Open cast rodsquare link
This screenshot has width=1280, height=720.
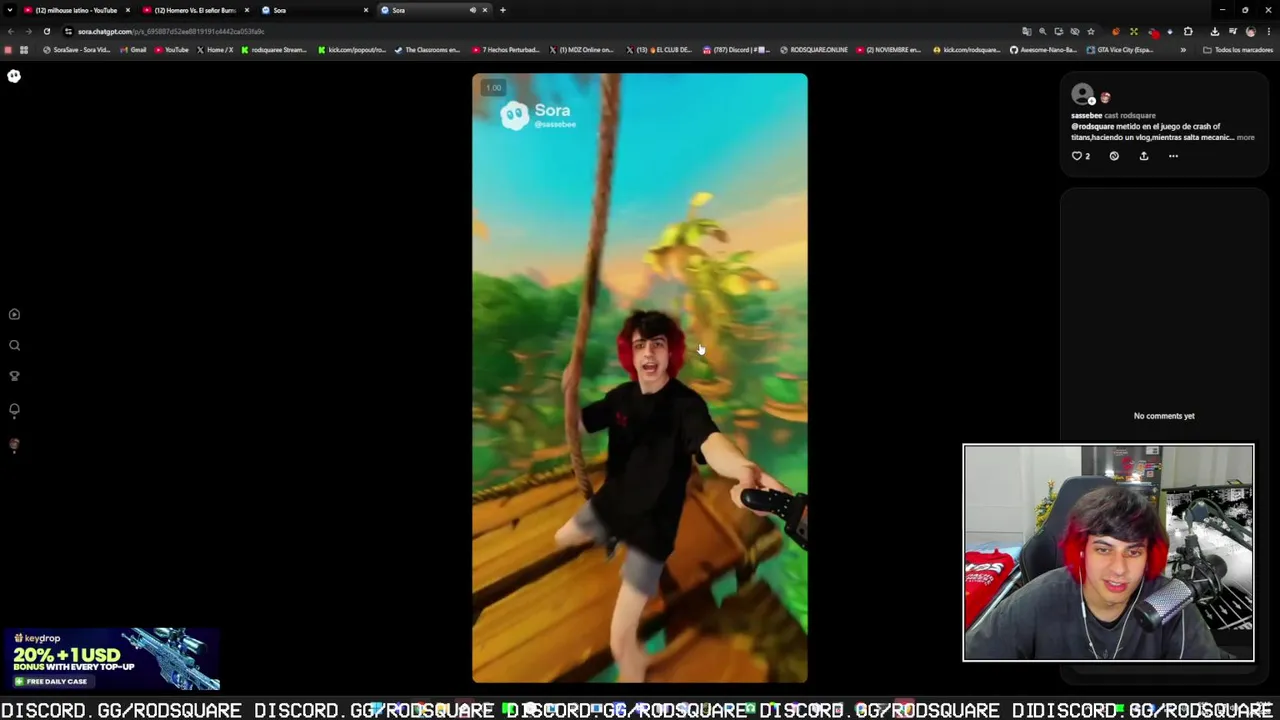tap(1130, 115)
